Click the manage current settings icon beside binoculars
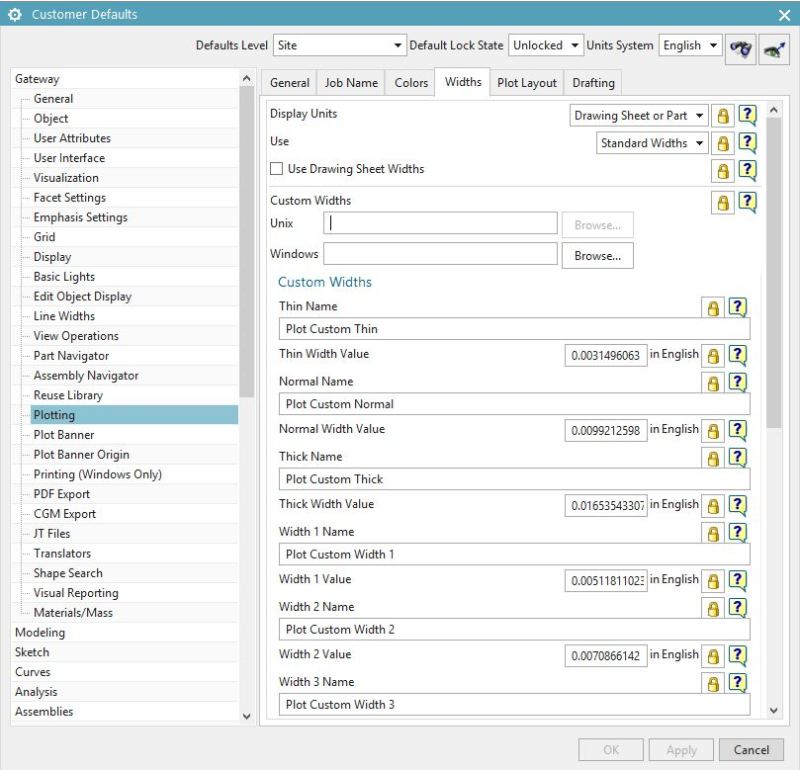800x770 pixels. click(x=774, y=49)
